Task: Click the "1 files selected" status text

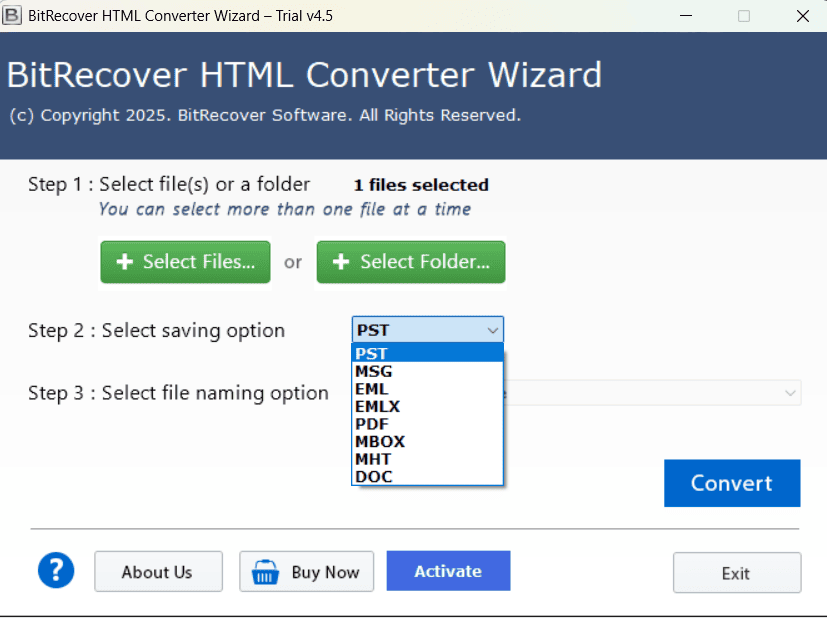Action: point(421,185)
